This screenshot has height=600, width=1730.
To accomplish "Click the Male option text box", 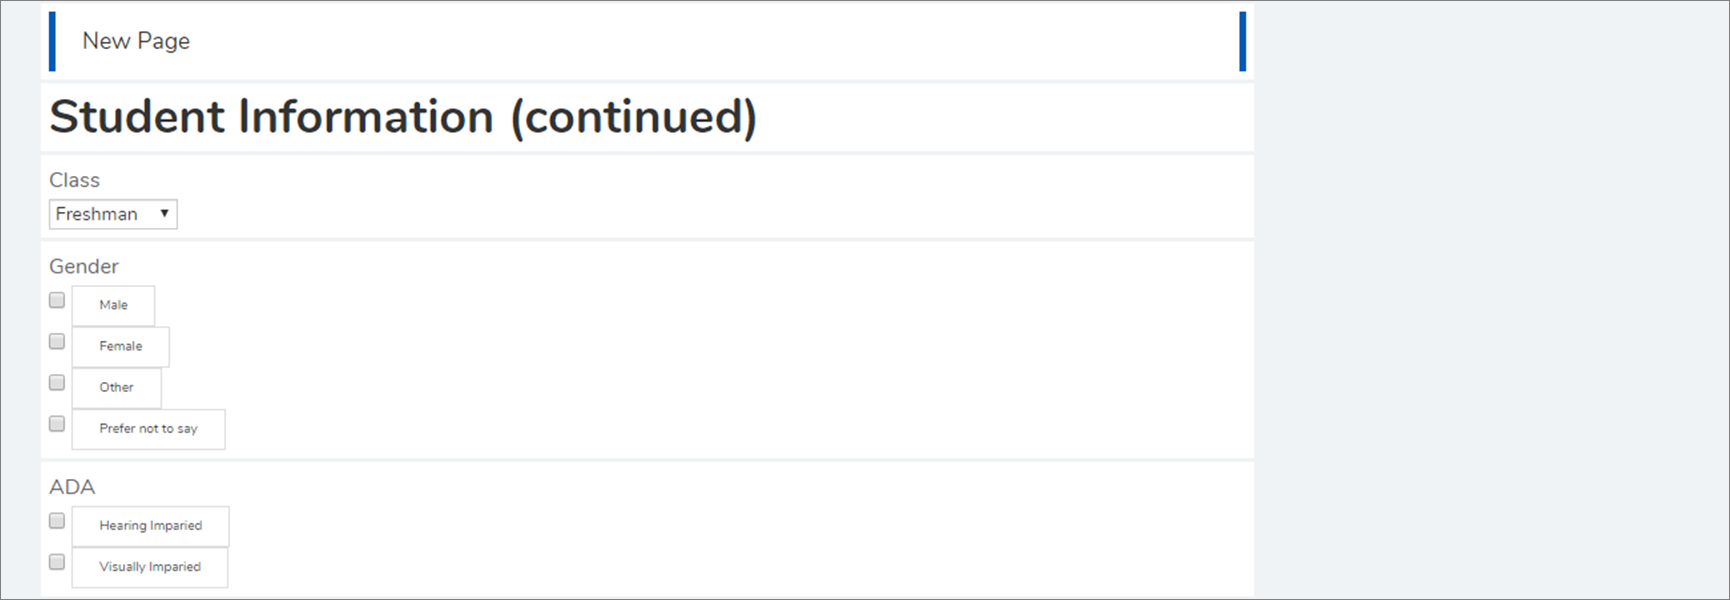I will (x=113, y=305).
